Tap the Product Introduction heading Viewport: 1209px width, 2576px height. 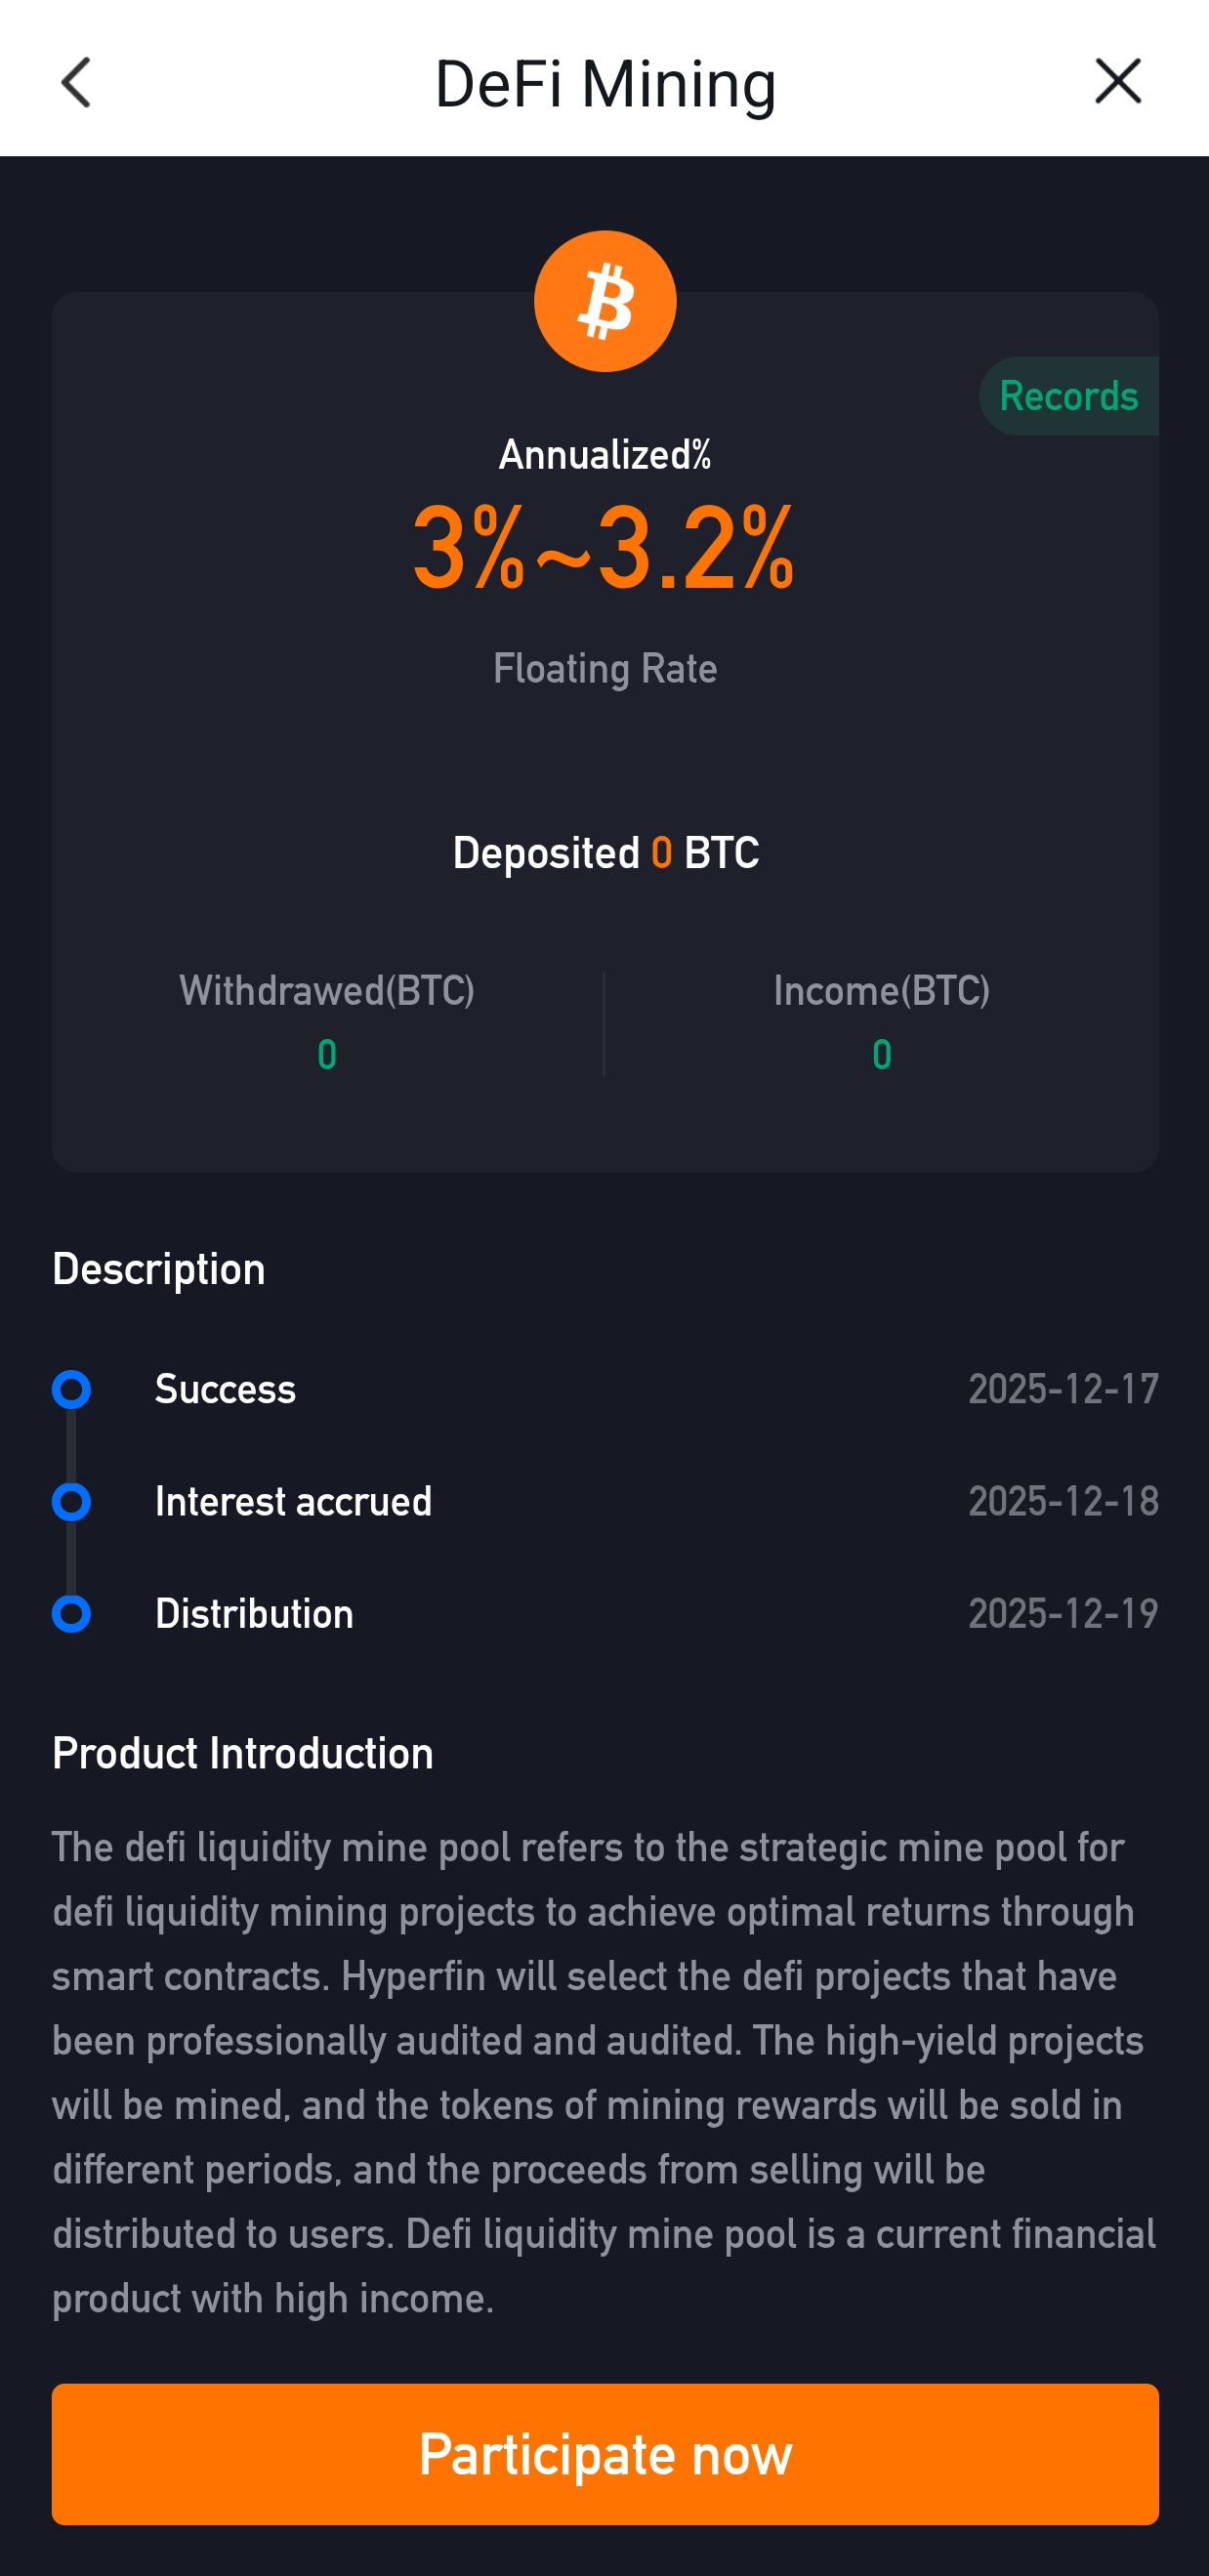pos(243,1753)
